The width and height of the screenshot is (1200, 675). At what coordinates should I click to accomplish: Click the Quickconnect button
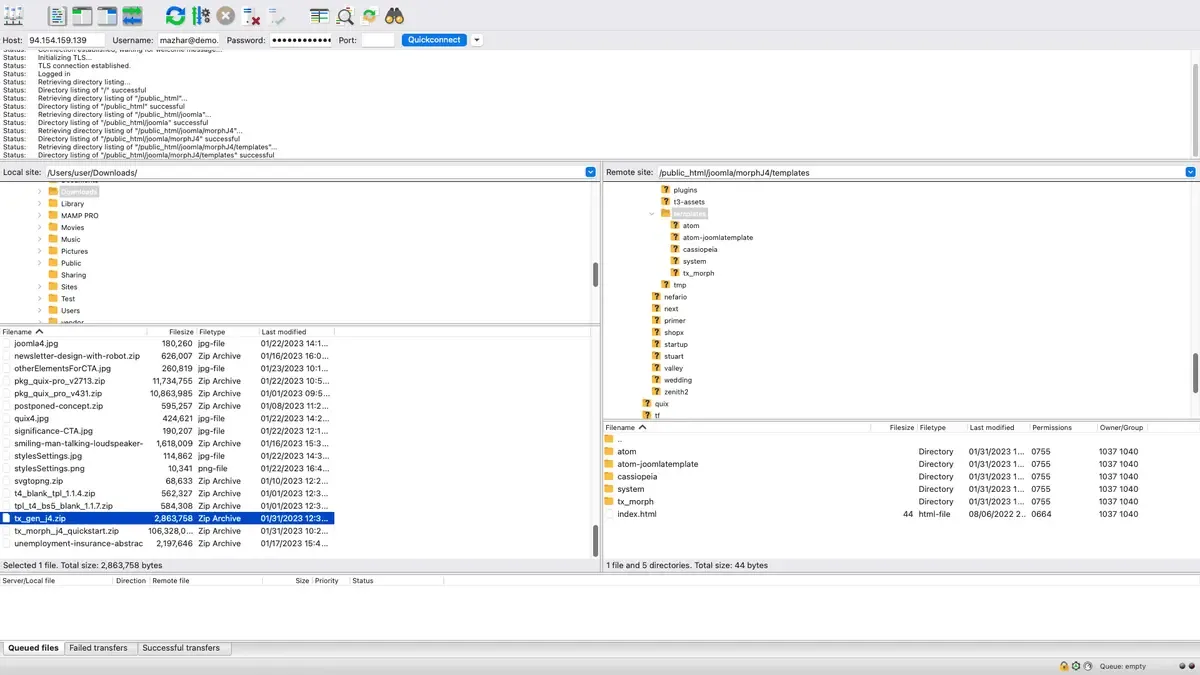(x=434, y=40)
